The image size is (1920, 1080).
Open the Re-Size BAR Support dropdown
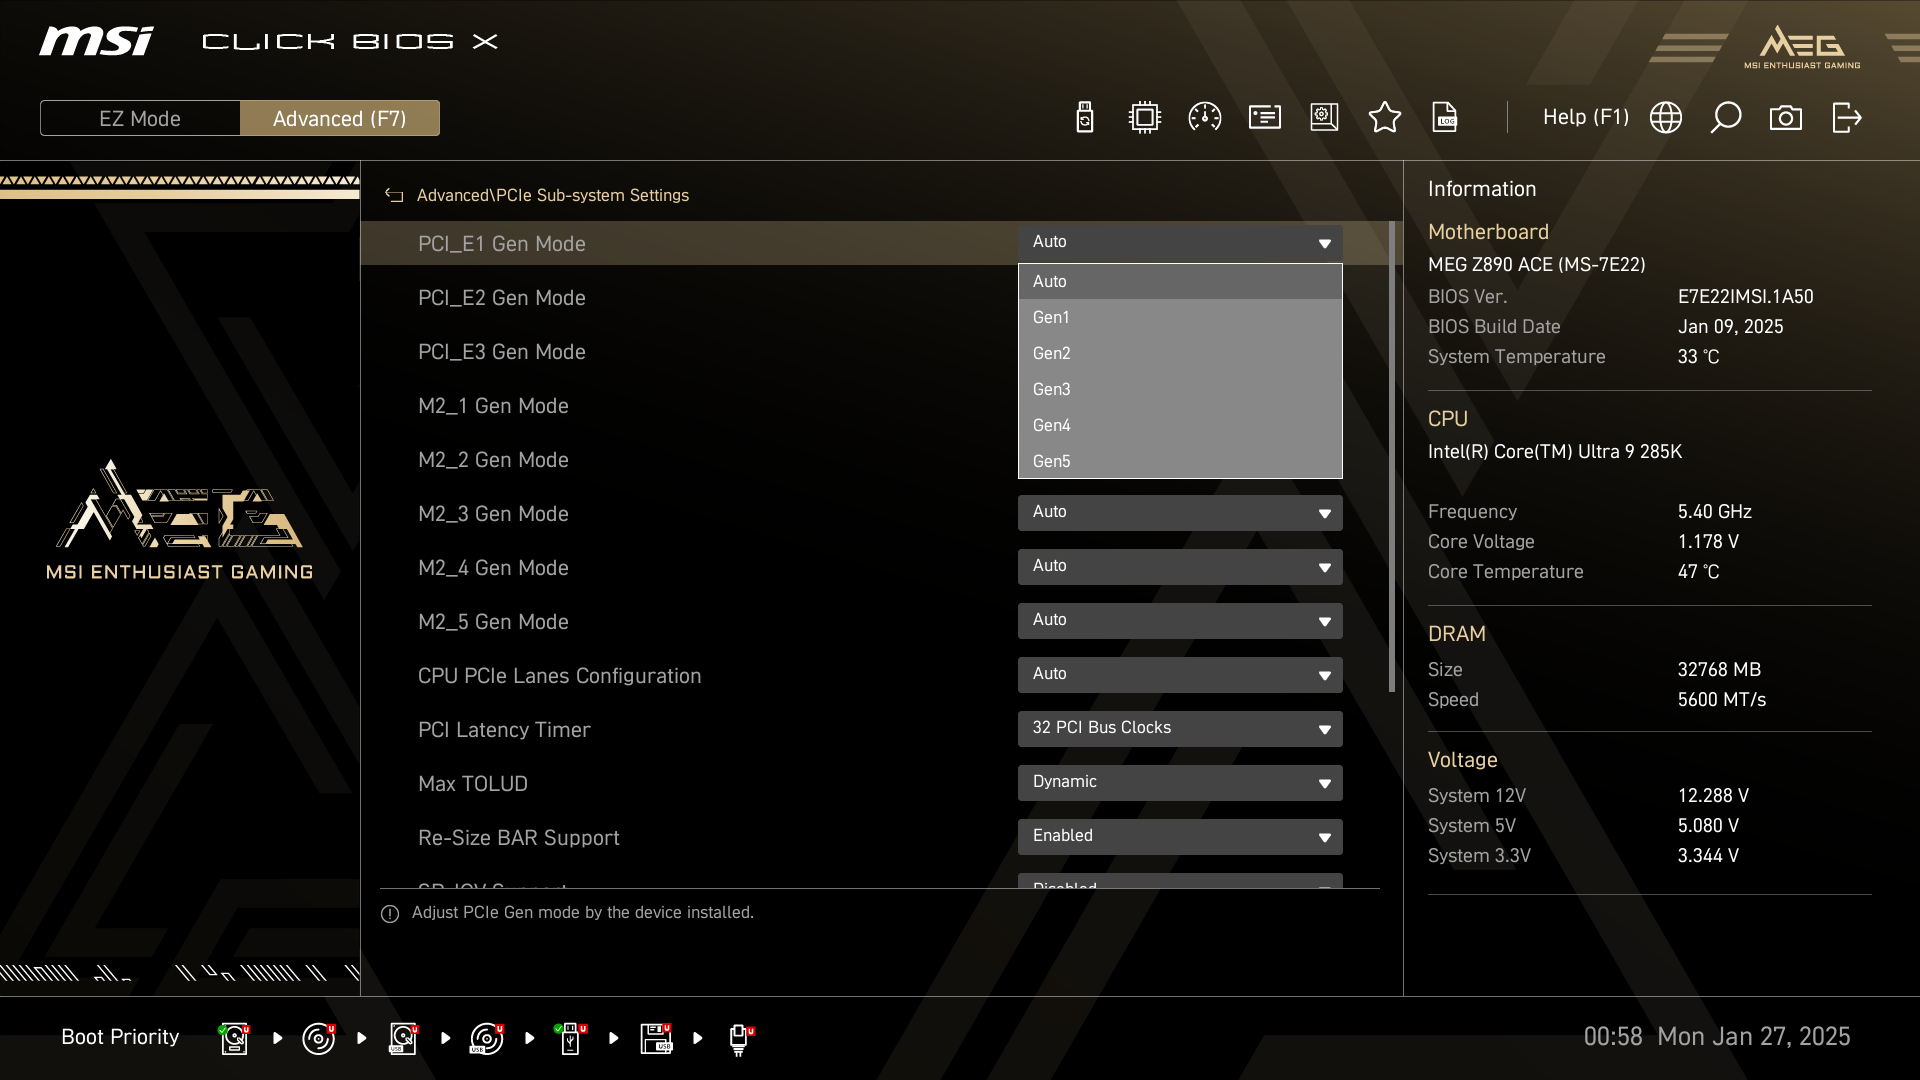point(1179,836)
